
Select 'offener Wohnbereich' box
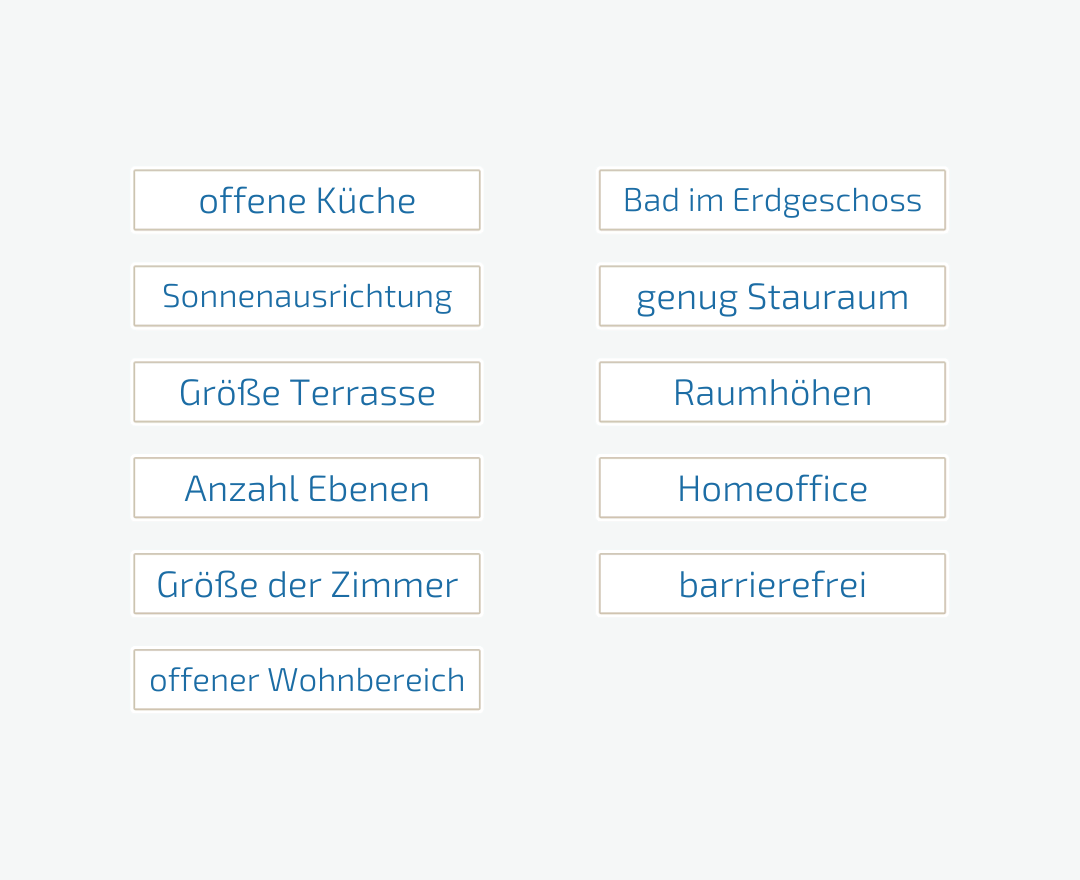pyautogui.click(x=307, y=680)
